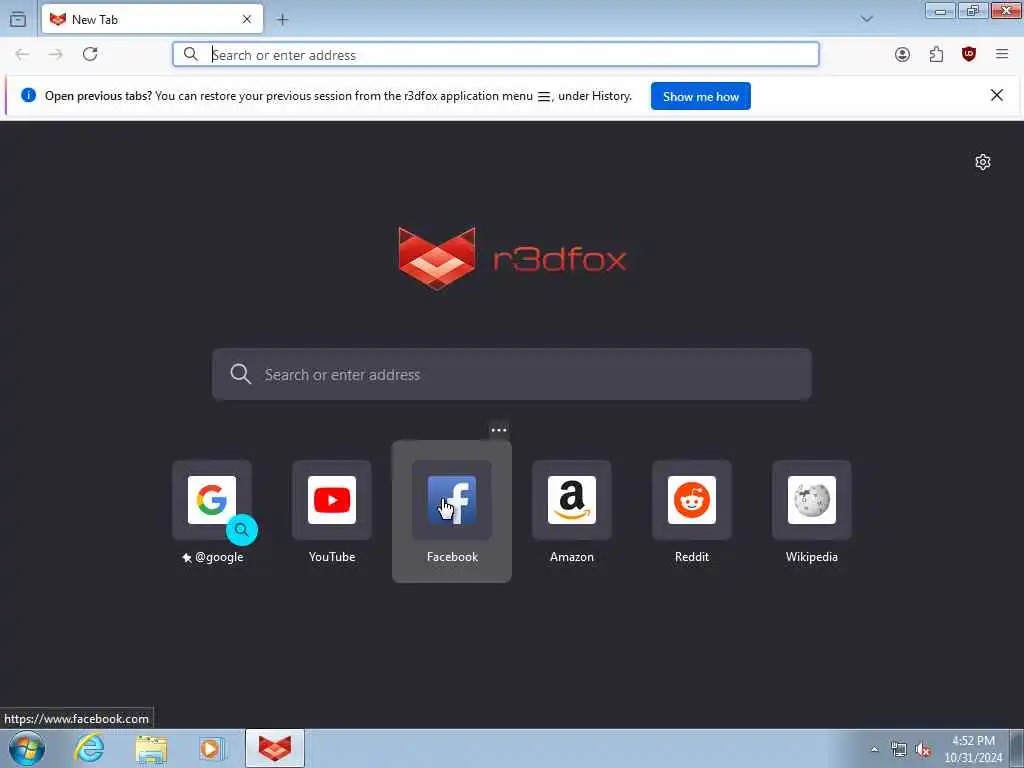Click the Show me how button
This screenshot has height=768, width=1024.
pos(701,96)
